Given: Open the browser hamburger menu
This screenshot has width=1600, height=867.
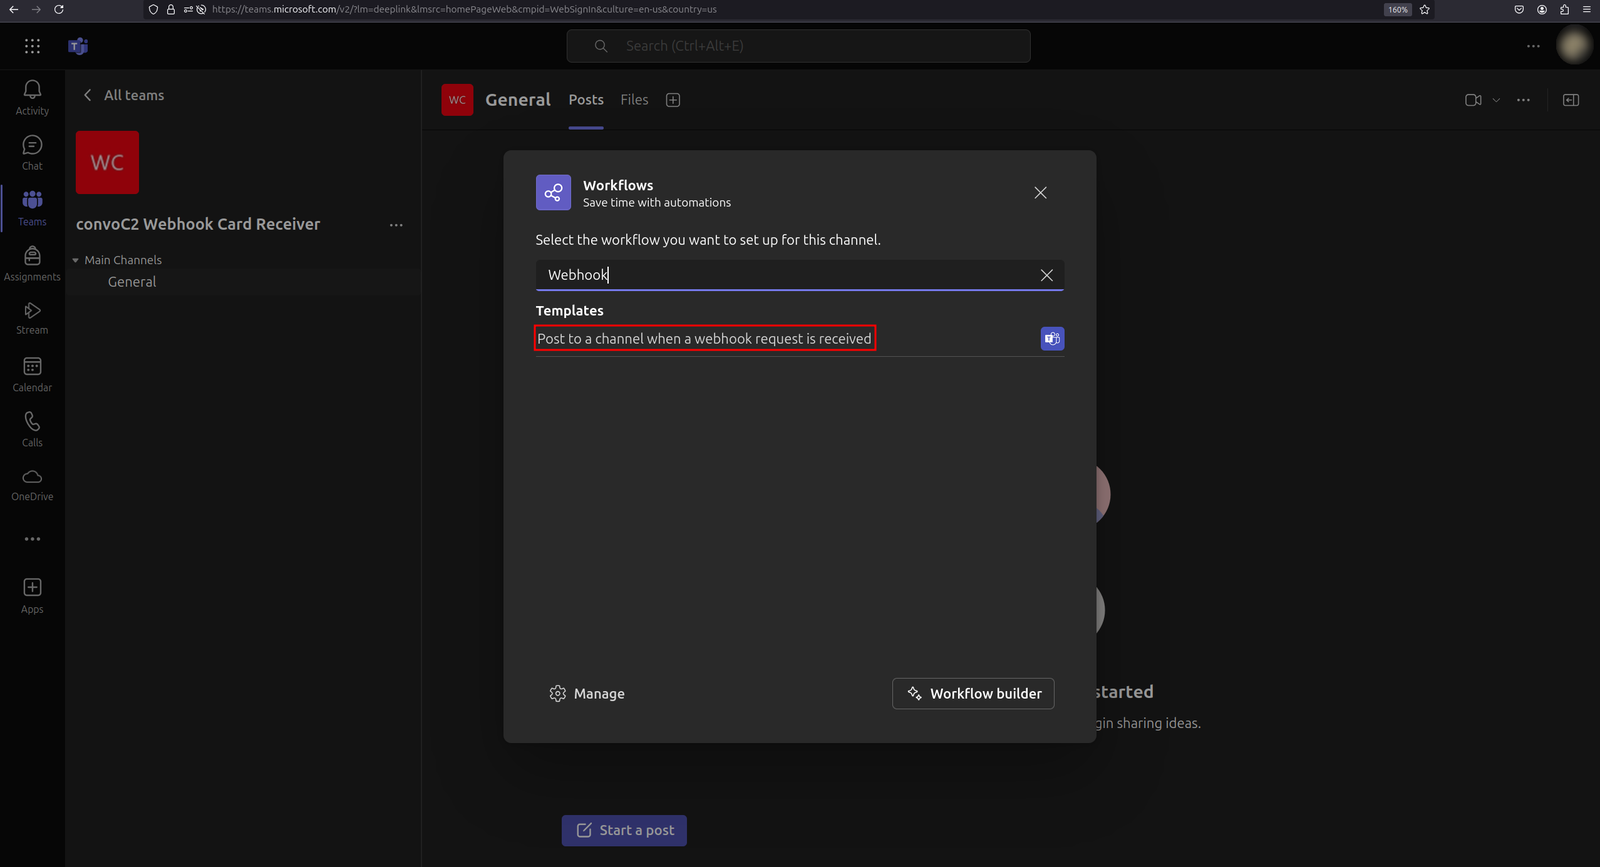Looking at the screenshot, I should [1587, 9].
